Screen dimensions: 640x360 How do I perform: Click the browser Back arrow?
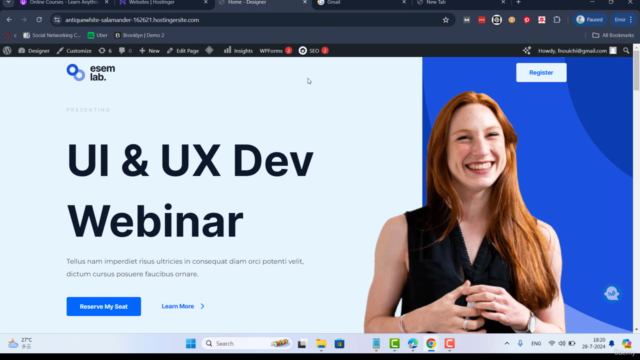click(9, 20)
